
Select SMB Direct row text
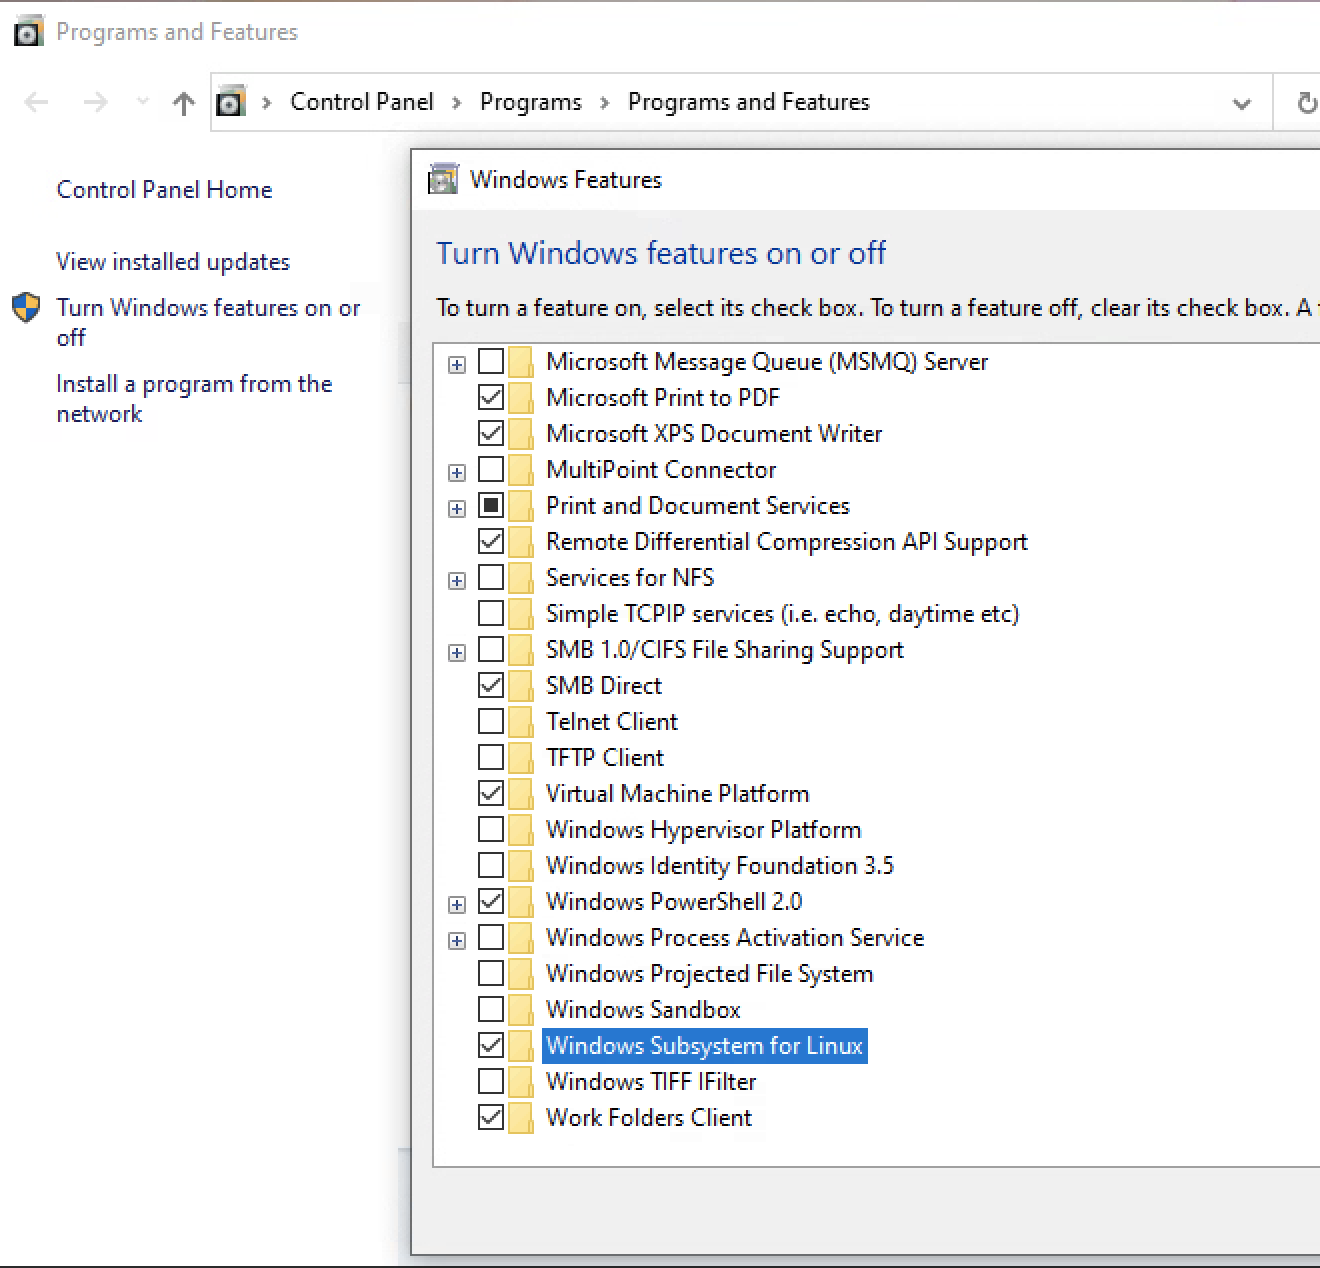[604, 686]
